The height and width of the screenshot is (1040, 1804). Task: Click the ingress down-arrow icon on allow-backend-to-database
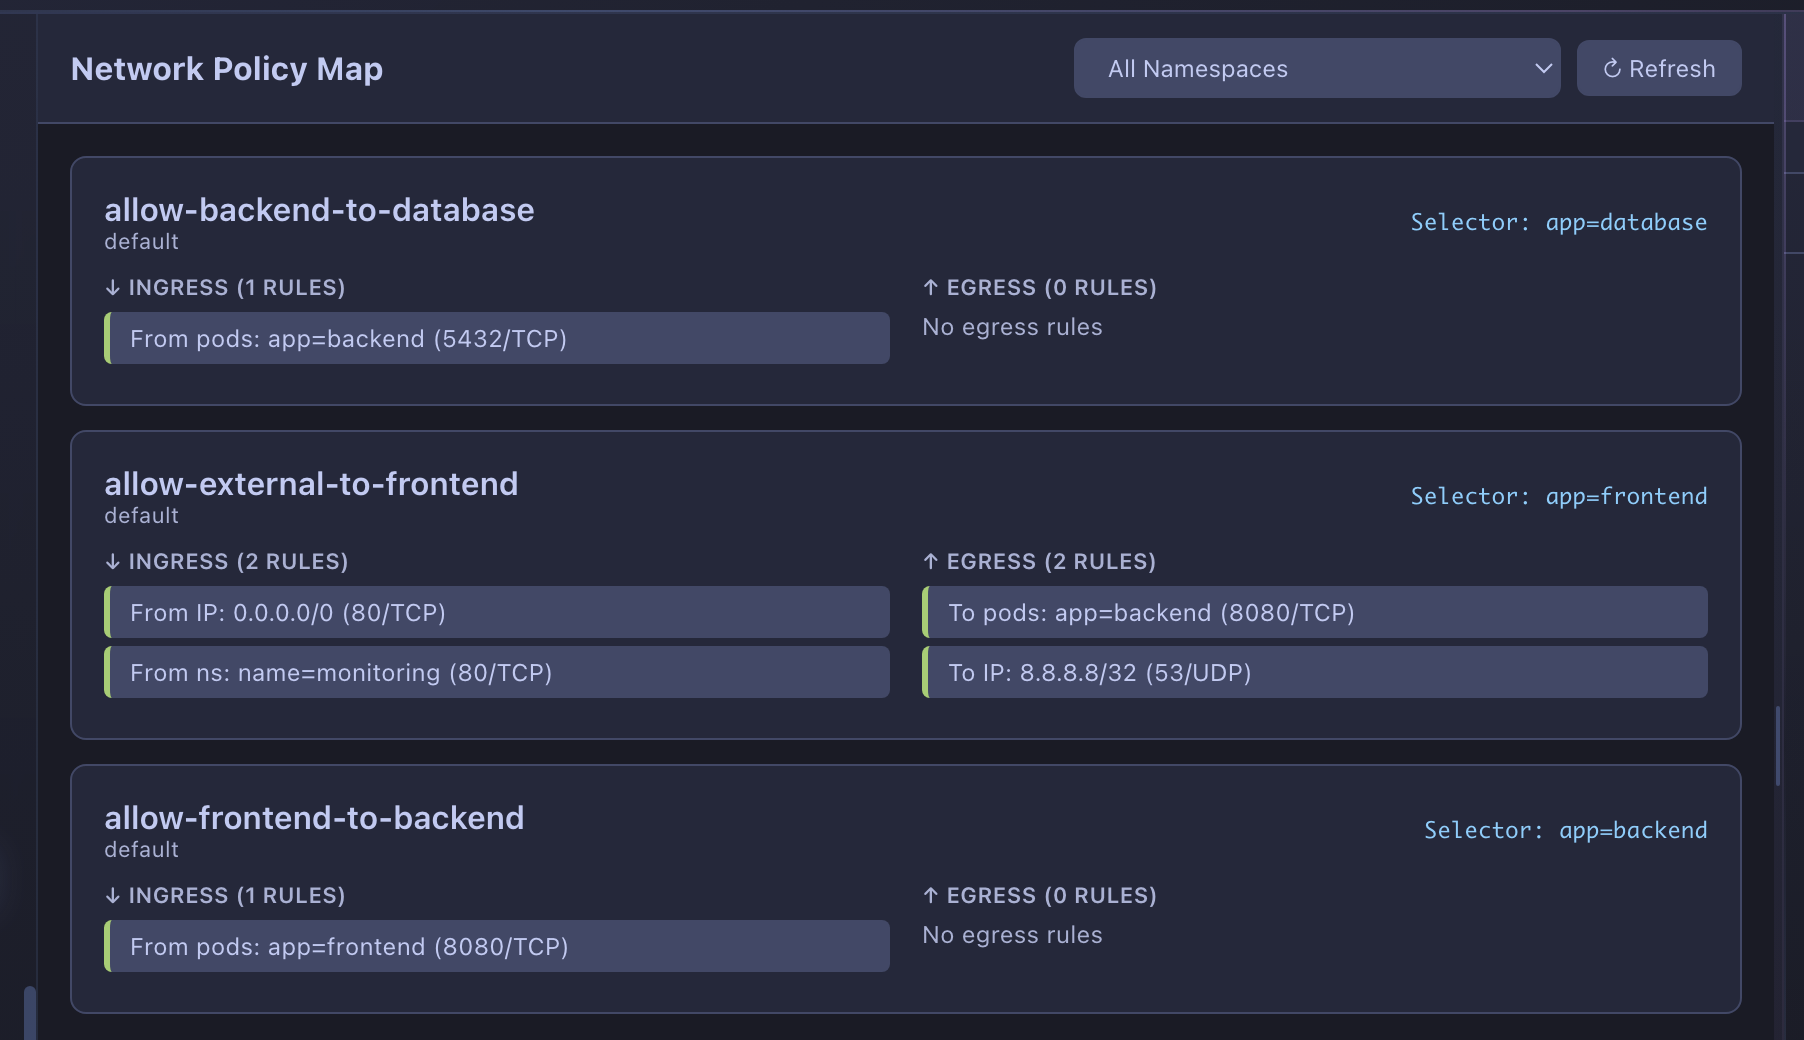111,287
